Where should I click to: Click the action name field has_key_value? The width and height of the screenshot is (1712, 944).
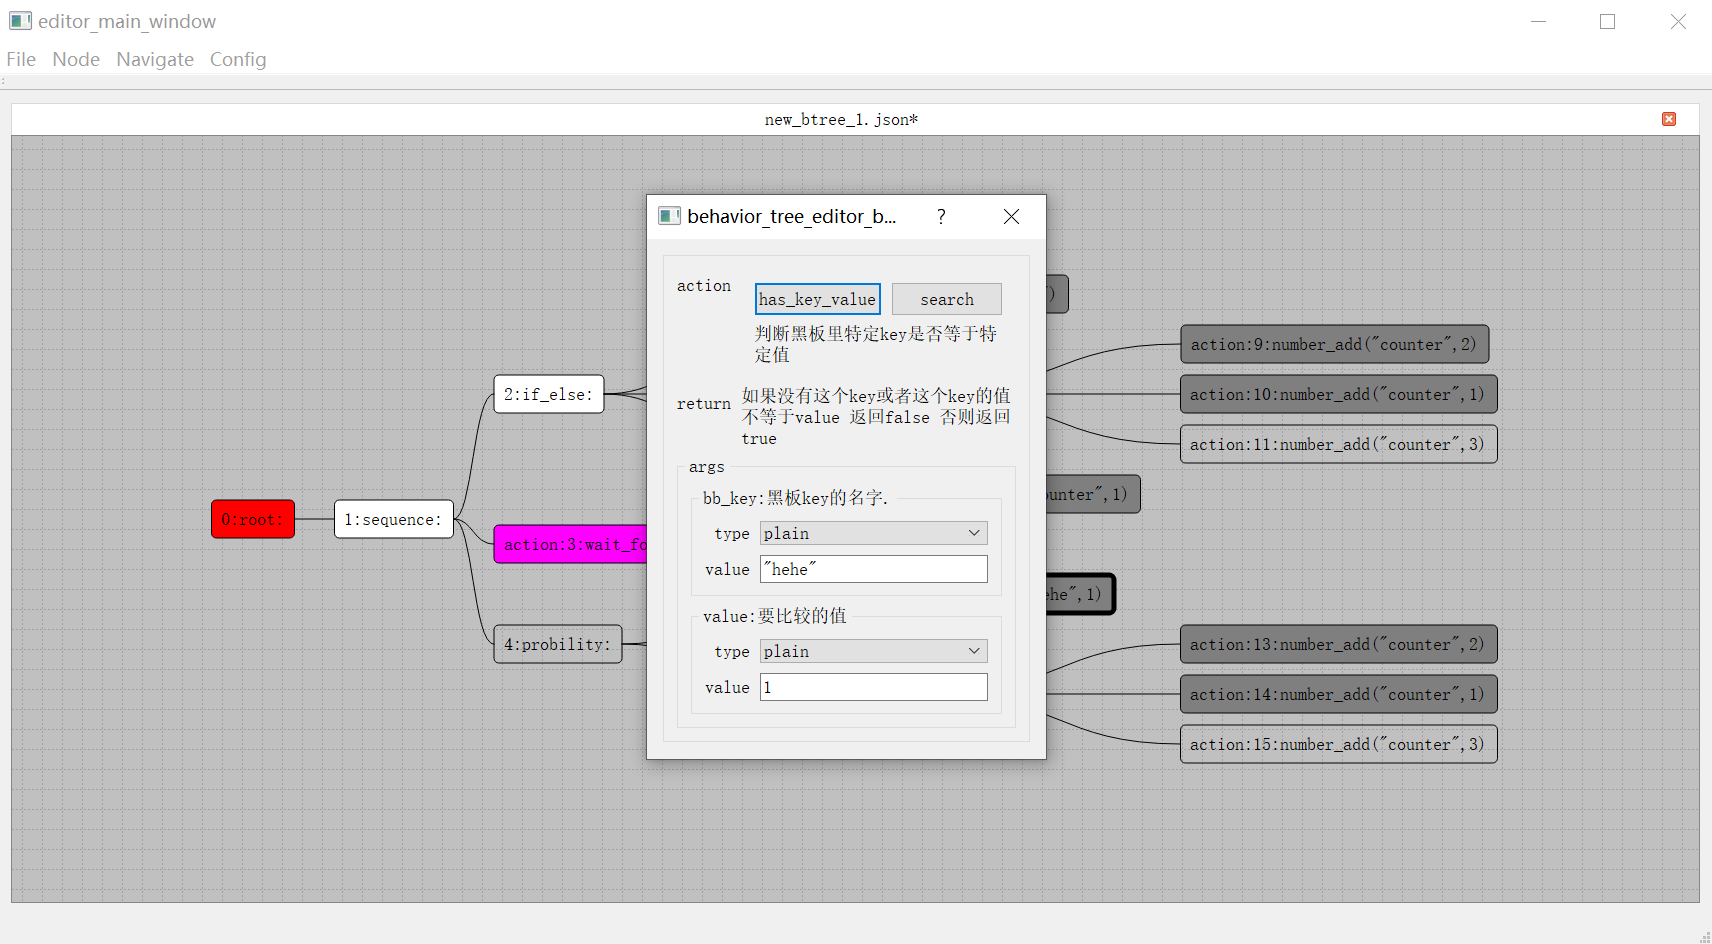[x=817, y=299]
